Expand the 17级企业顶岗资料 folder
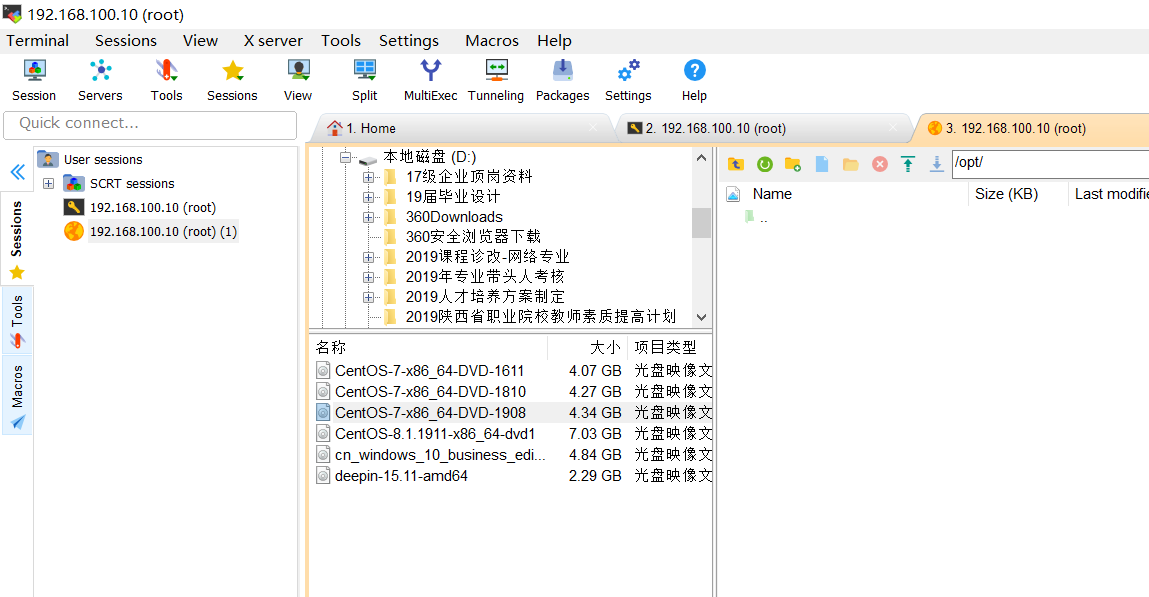 (x=369, y=177)
